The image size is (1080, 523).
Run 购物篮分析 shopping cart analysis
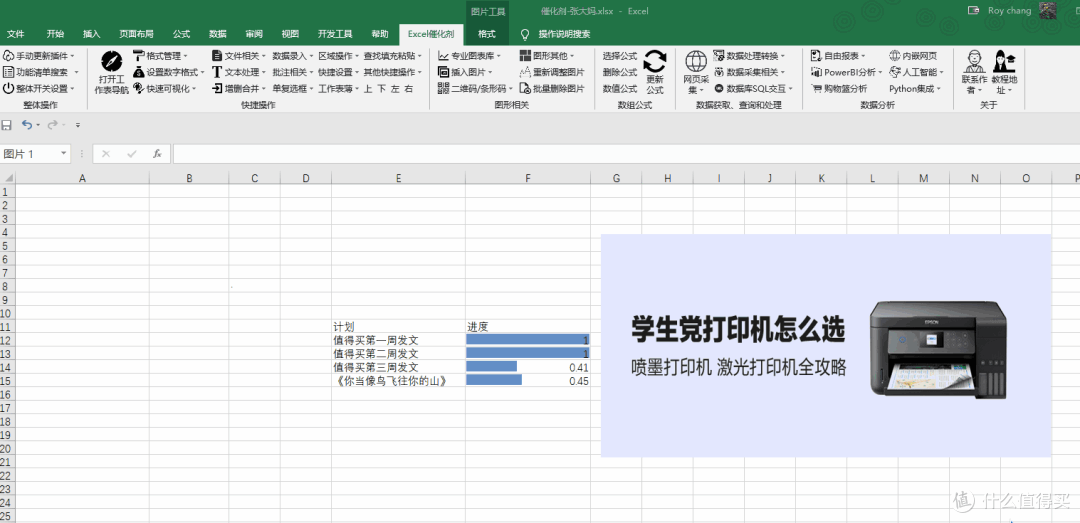pos(839,88)
